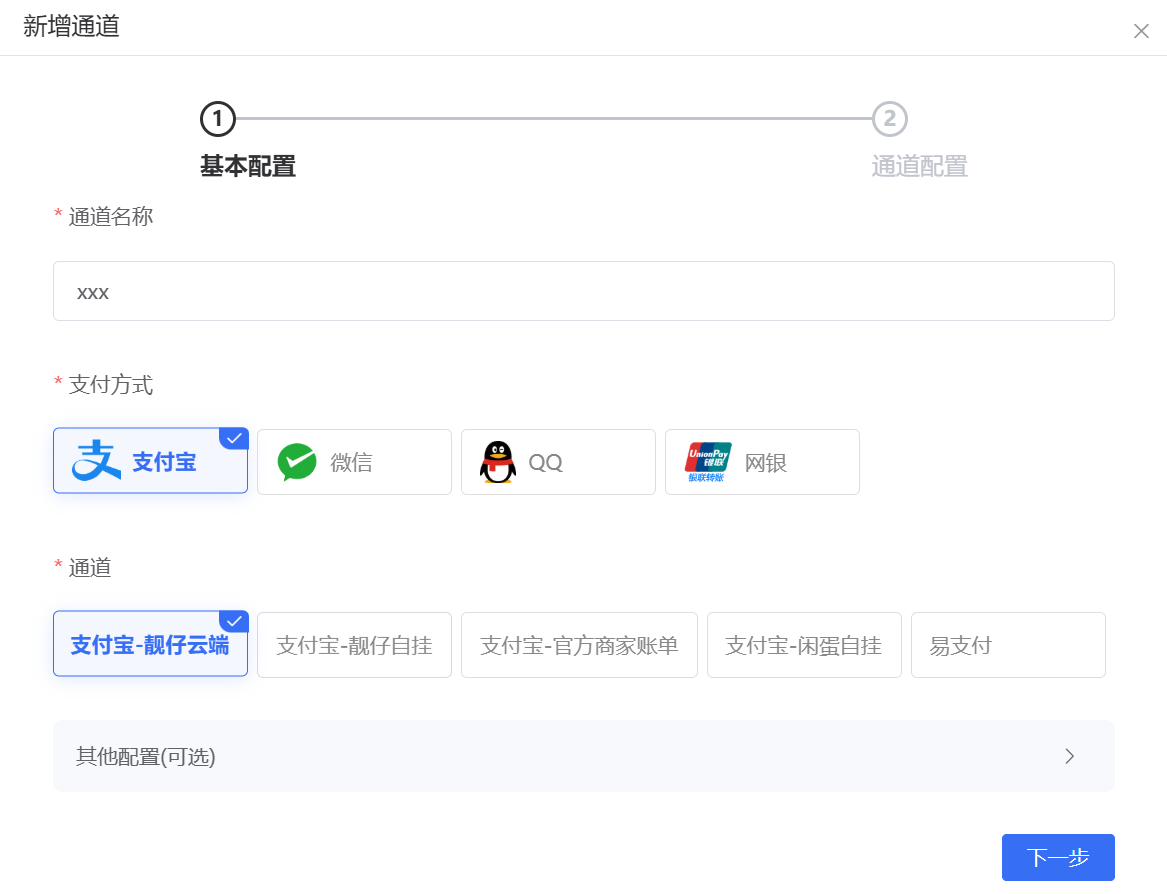This screenshot has width=1167, height=894.
Task: Choose the QQ payment method card
Action: pyautogui.click(x=558, y=462)
